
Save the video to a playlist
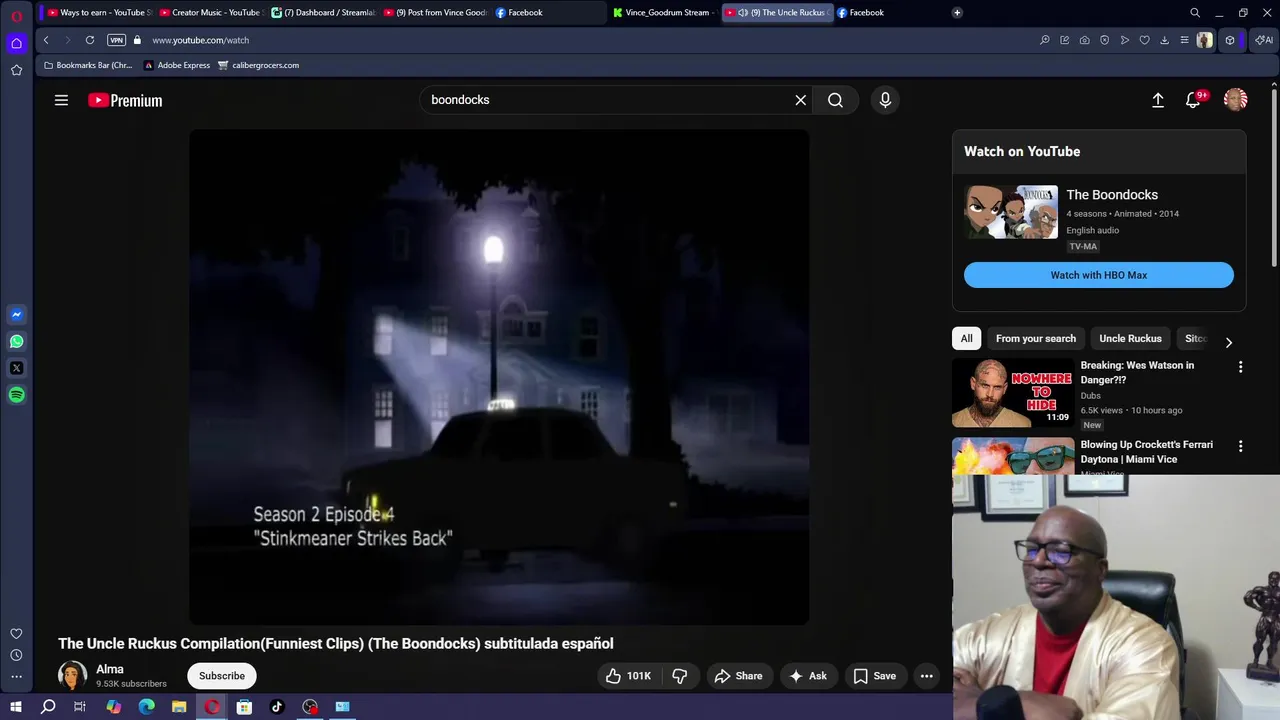(874, 676)
